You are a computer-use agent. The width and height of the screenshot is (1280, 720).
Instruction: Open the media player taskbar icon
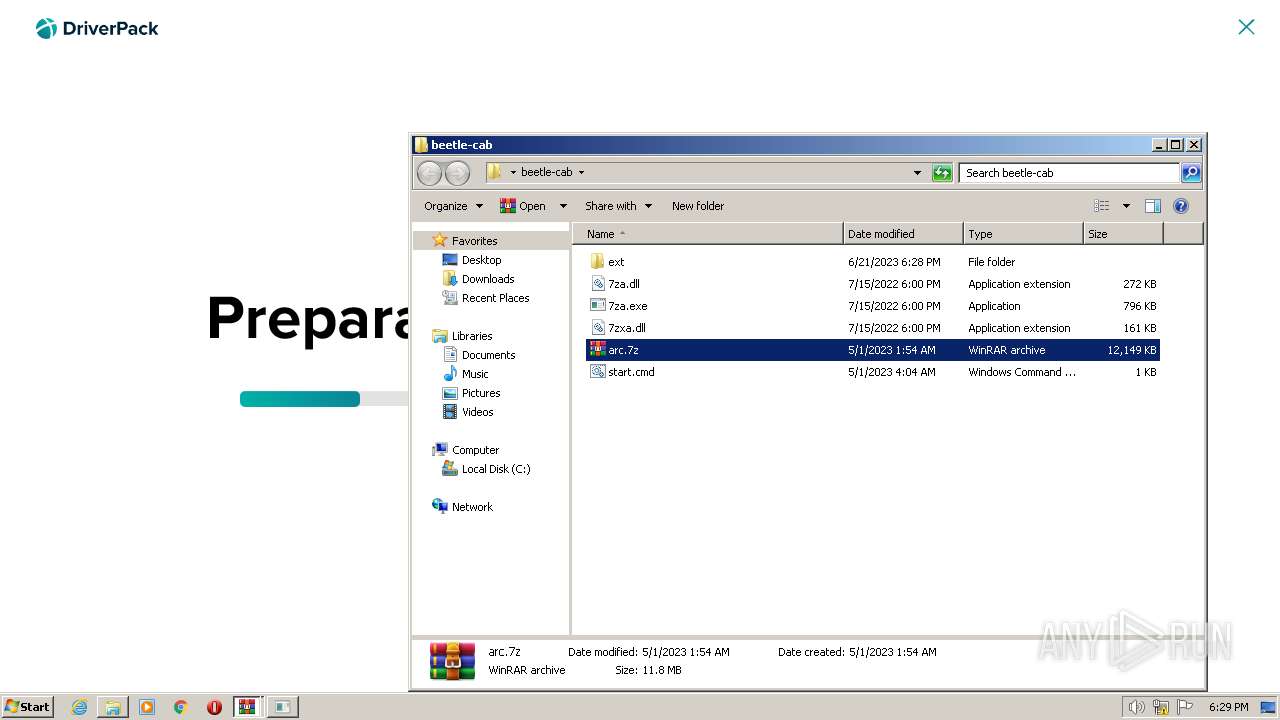(147, 707)
